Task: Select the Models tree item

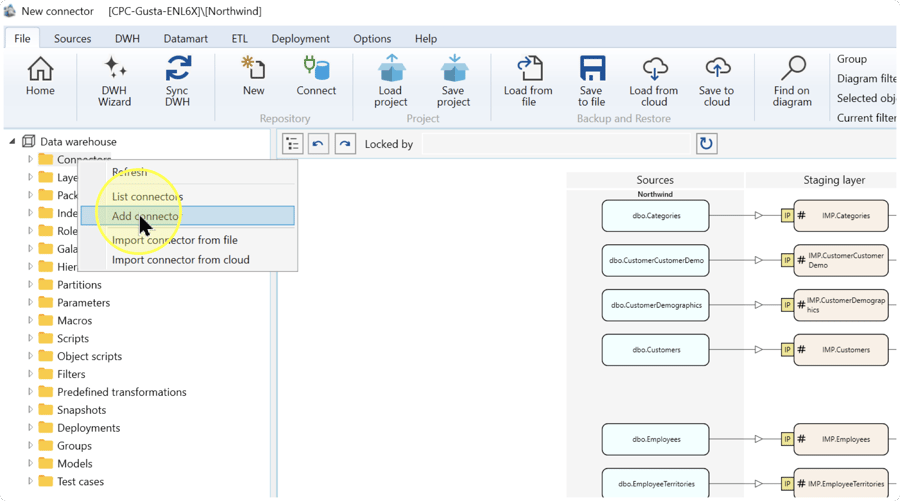Action: click(x=75, y=463)
